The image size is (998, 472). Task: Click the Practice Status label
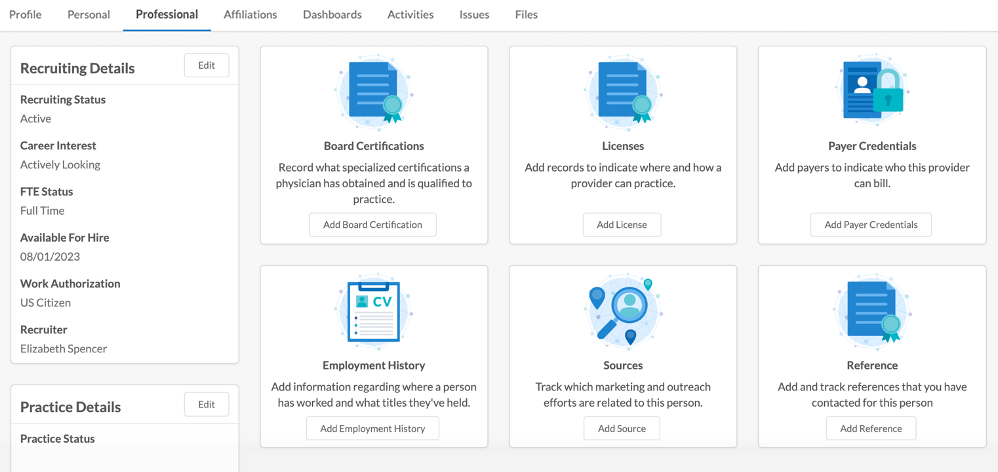click(57, 438)
